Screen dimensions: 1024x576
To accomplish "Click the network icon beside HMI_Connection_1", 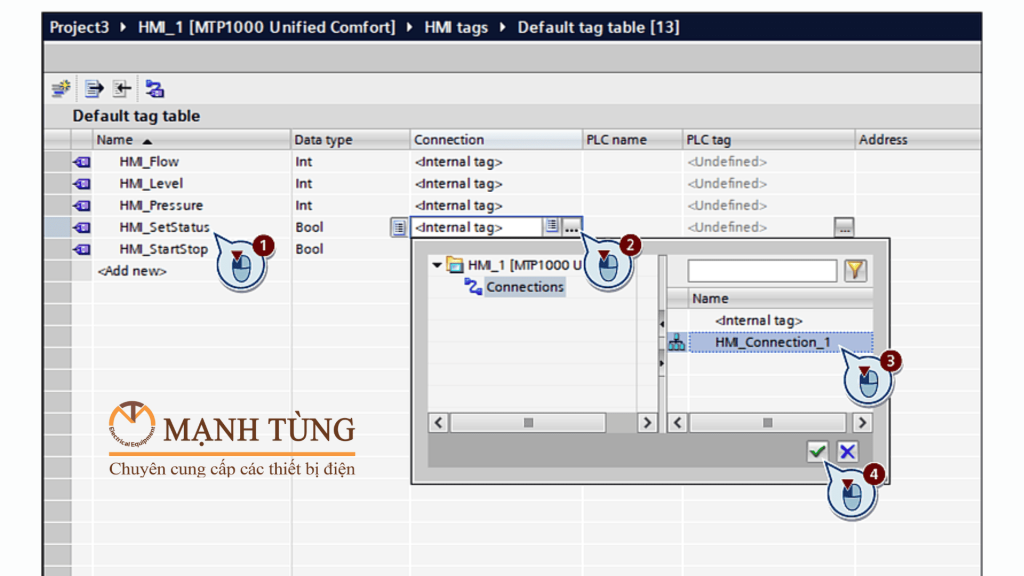I will [x=677, y=343].
